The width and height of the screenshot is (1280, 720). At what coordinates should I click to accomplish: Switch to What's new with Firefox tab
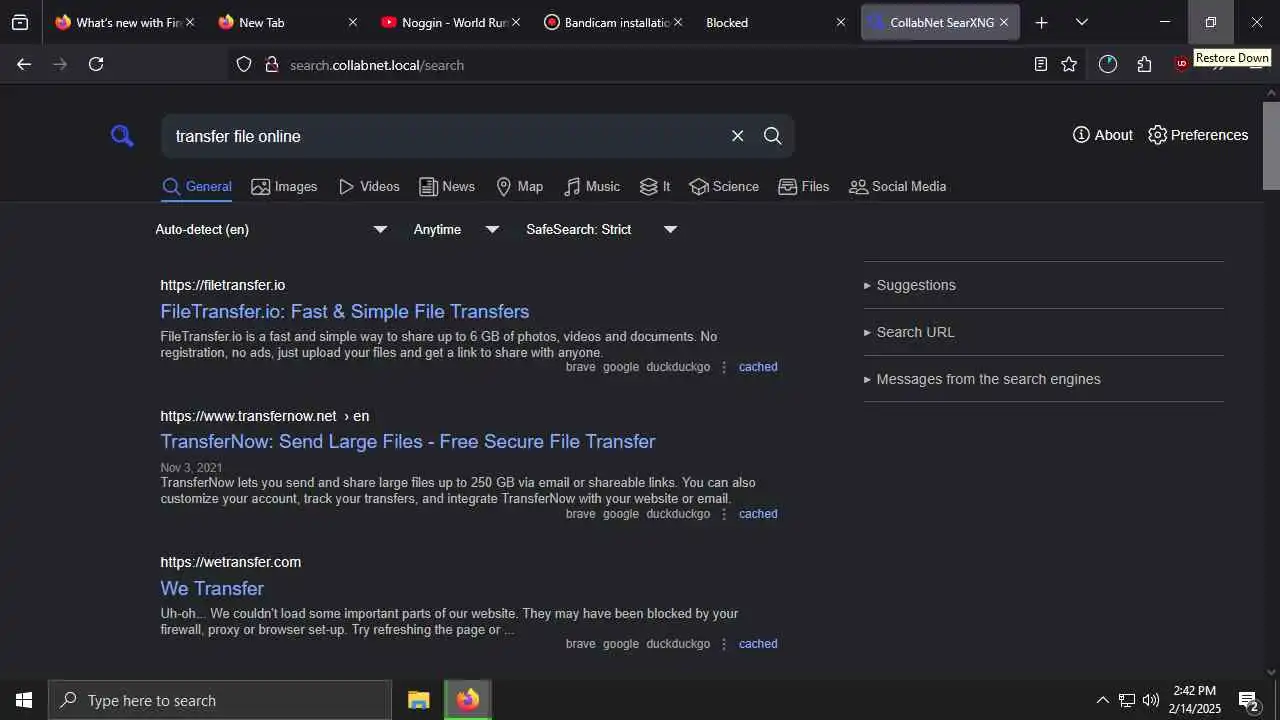(x=126, y=22)
